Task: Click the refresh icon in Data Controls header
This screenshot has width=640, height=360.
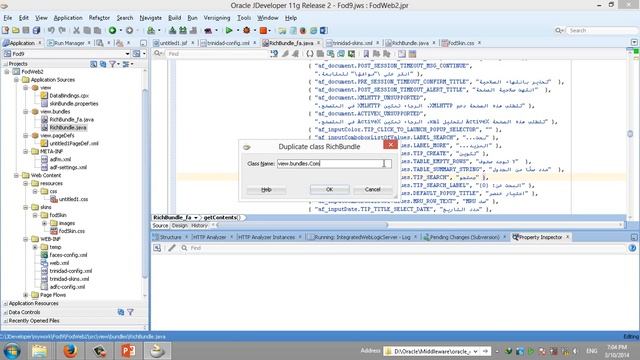Action: 121,312
